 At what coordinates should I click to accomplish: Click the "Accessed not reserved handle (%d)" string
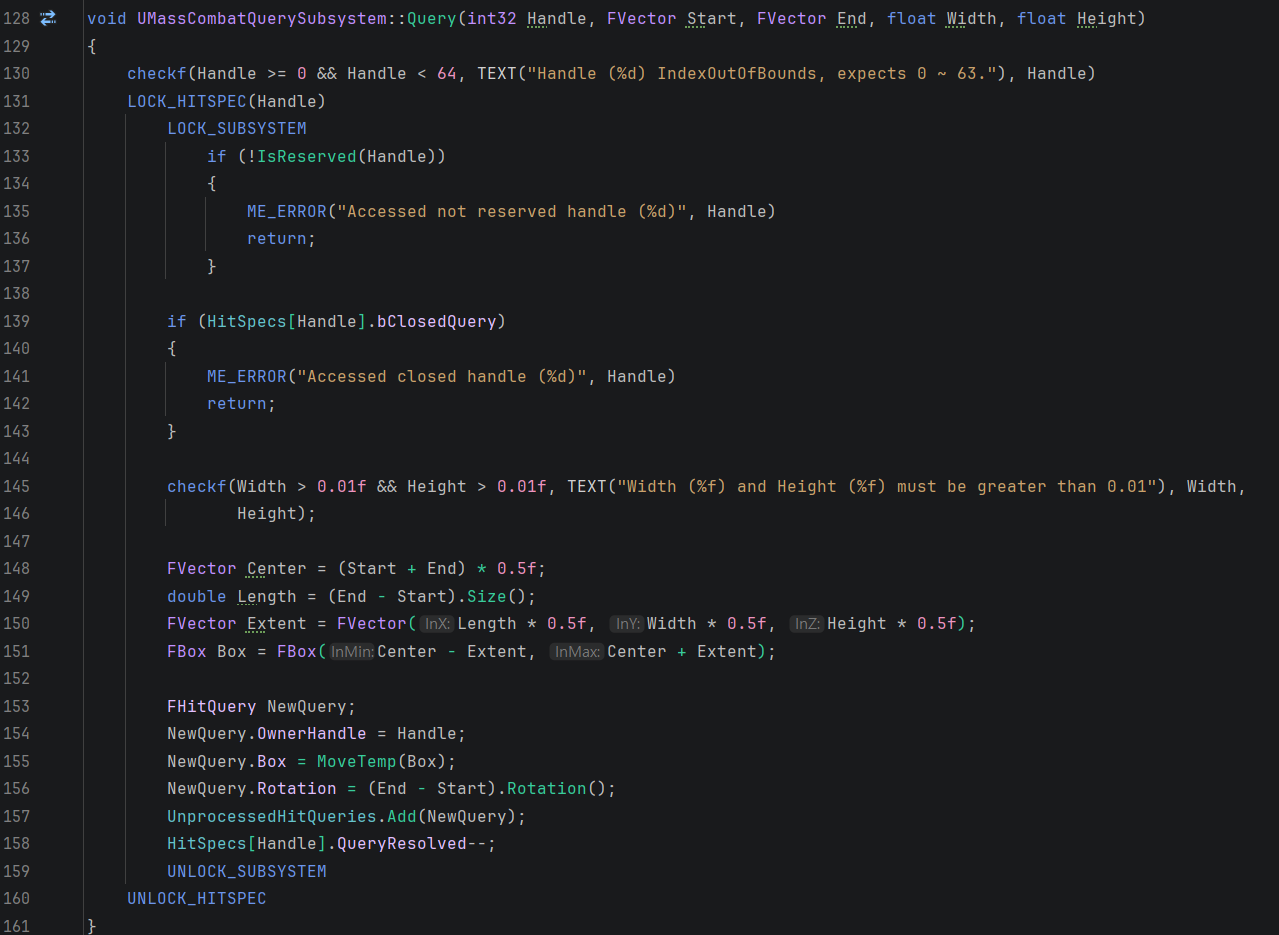click(x=512, y=211)
